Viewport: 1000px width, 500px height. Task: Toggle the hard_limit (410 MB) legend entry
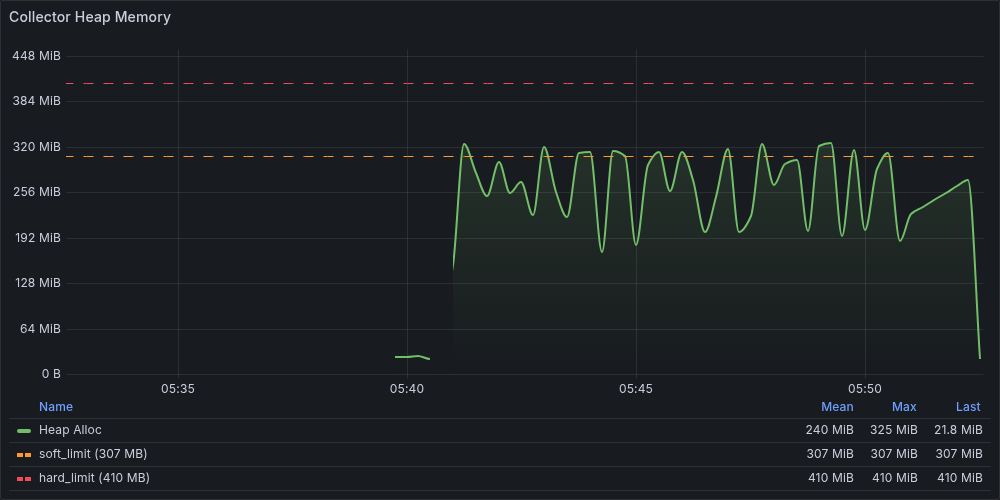tap(94, 478)
